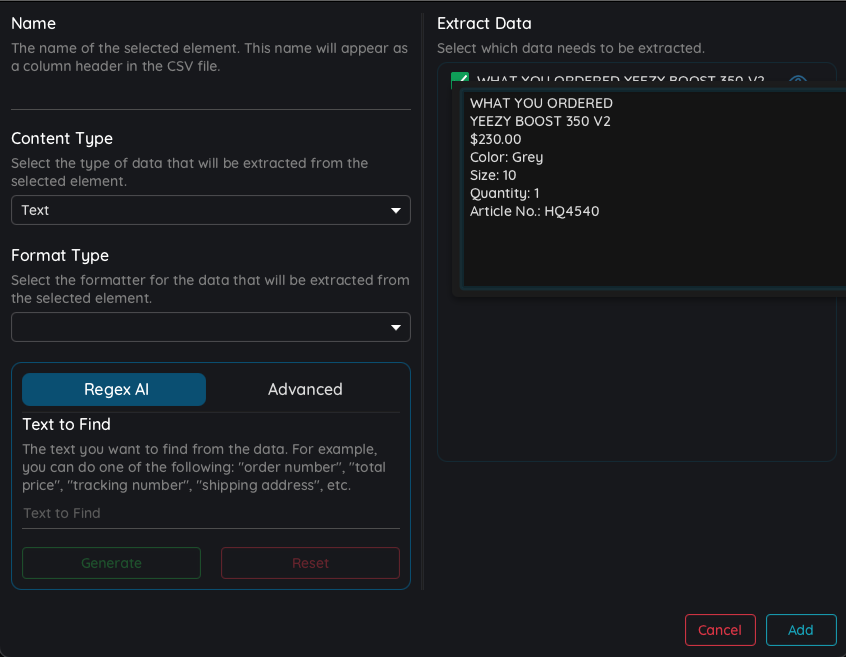Image resolution: width=846 pixels, height=657 pixels.
Task: Click the Article No. HQ4540 line in preview
Action: [x=534, y=211]
